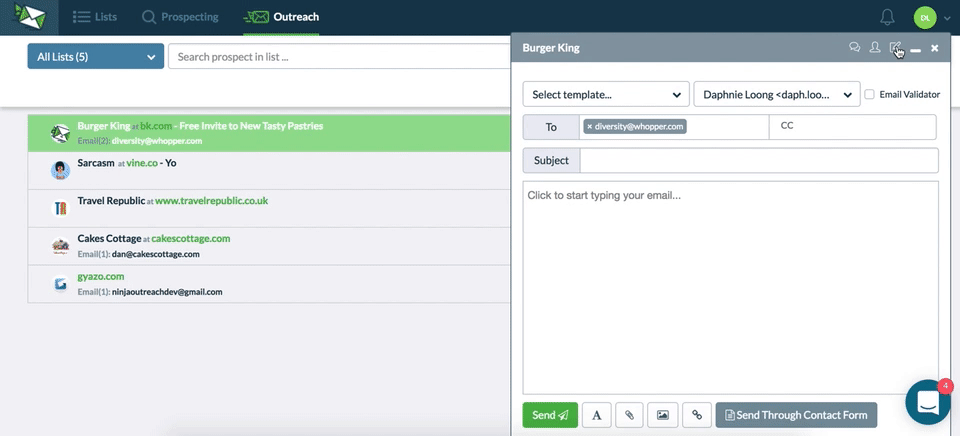Open the DL user avatar menu
960x436 pixels.
[924, 18]
